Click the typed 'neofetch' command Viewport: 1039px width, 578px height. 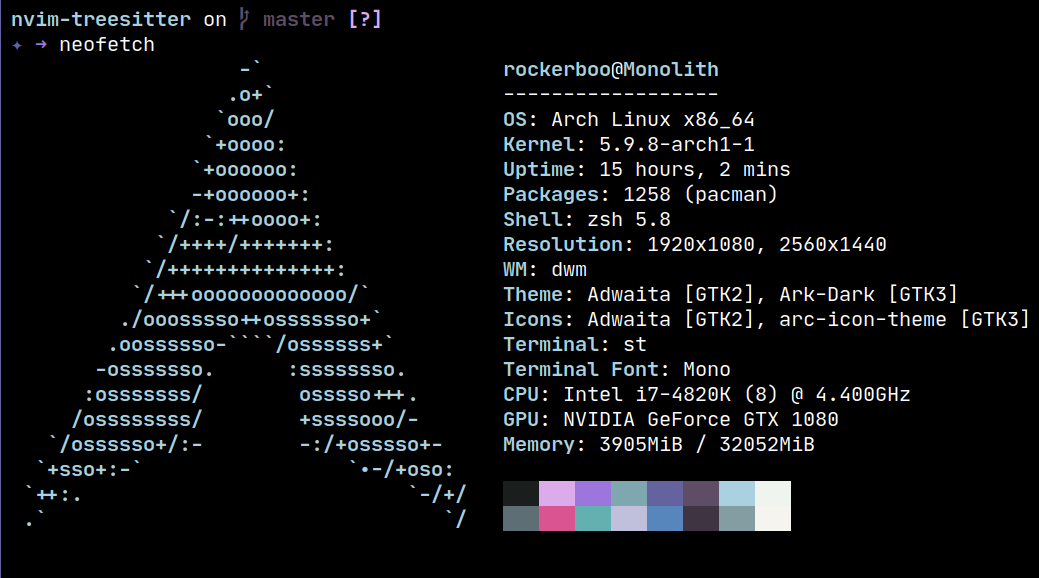tap(107, 44)
